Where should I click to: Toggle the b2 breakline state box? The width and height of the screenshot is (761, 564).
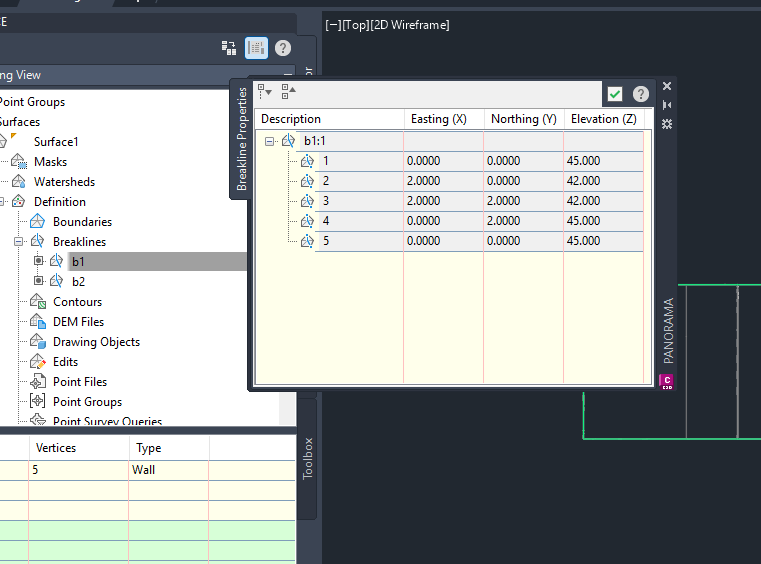point(38,281)
